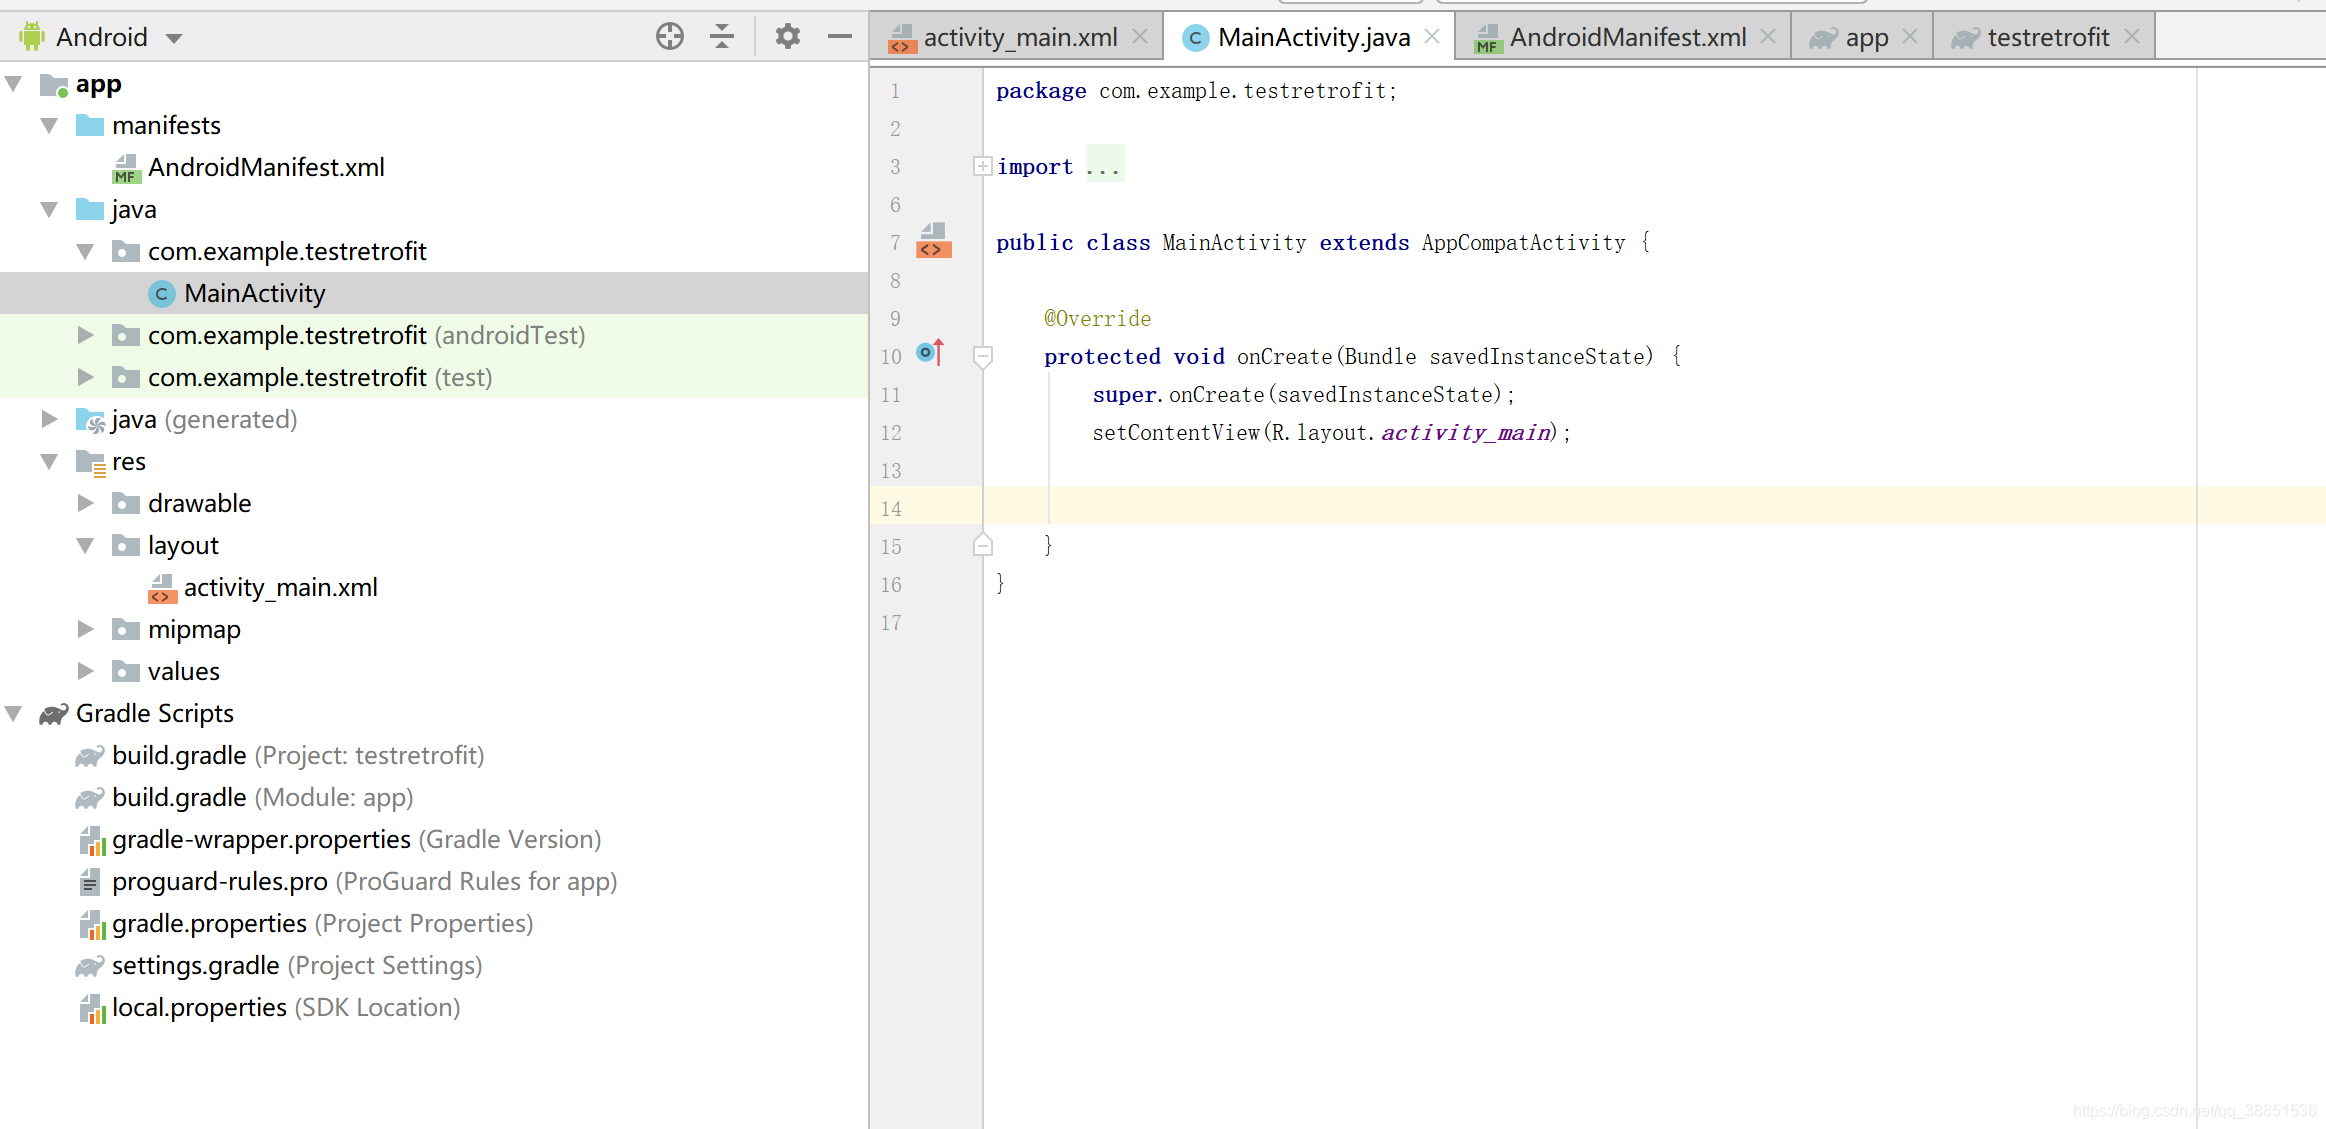Switch to the activity_main.xml tab
This screenshot has height=1129, width=2326.
pos(1018,37)
